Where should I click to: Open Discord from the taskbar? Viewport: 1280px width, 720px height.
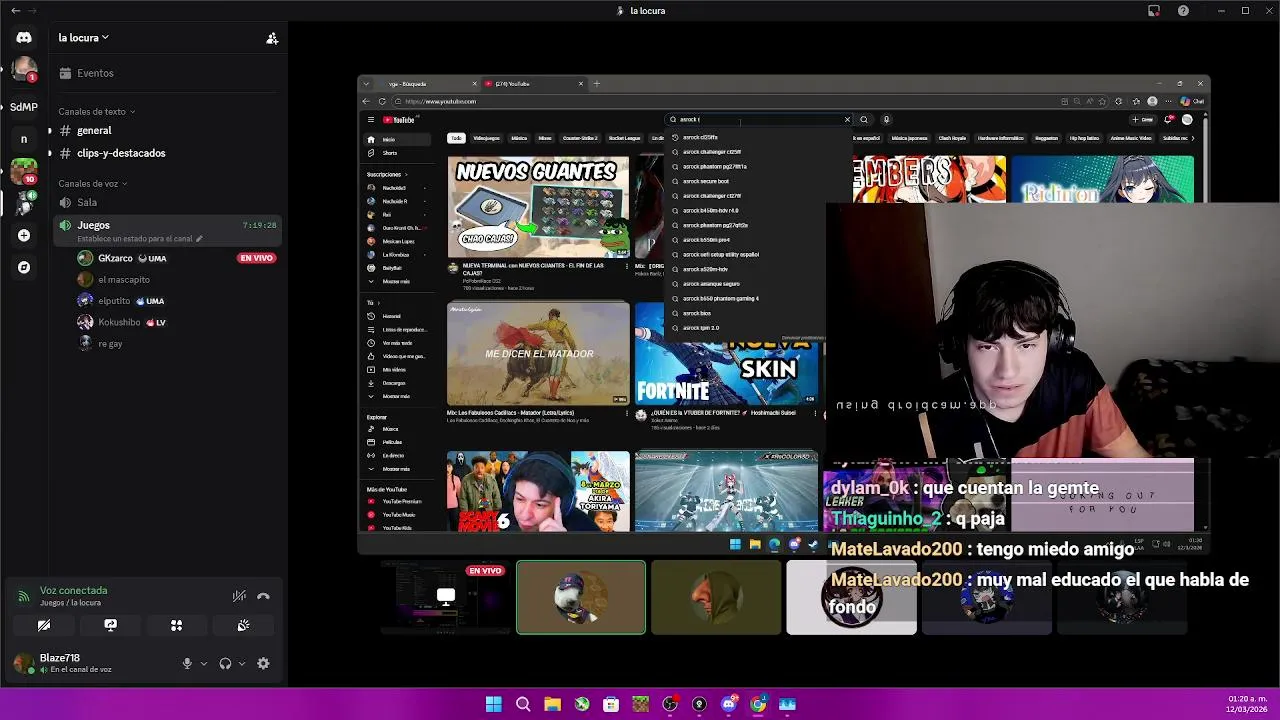point(729,704)
